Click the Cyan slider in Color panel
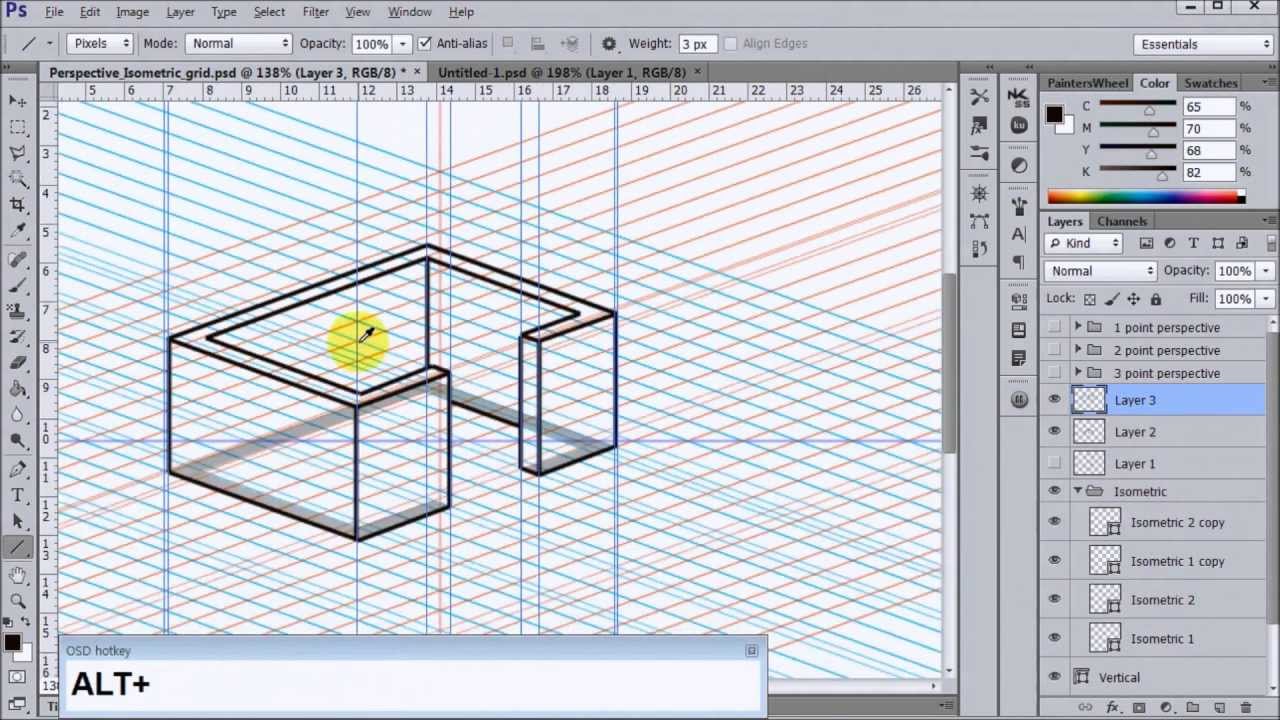Viewport: 1280px width, 720px height. tap(1138, 106)
